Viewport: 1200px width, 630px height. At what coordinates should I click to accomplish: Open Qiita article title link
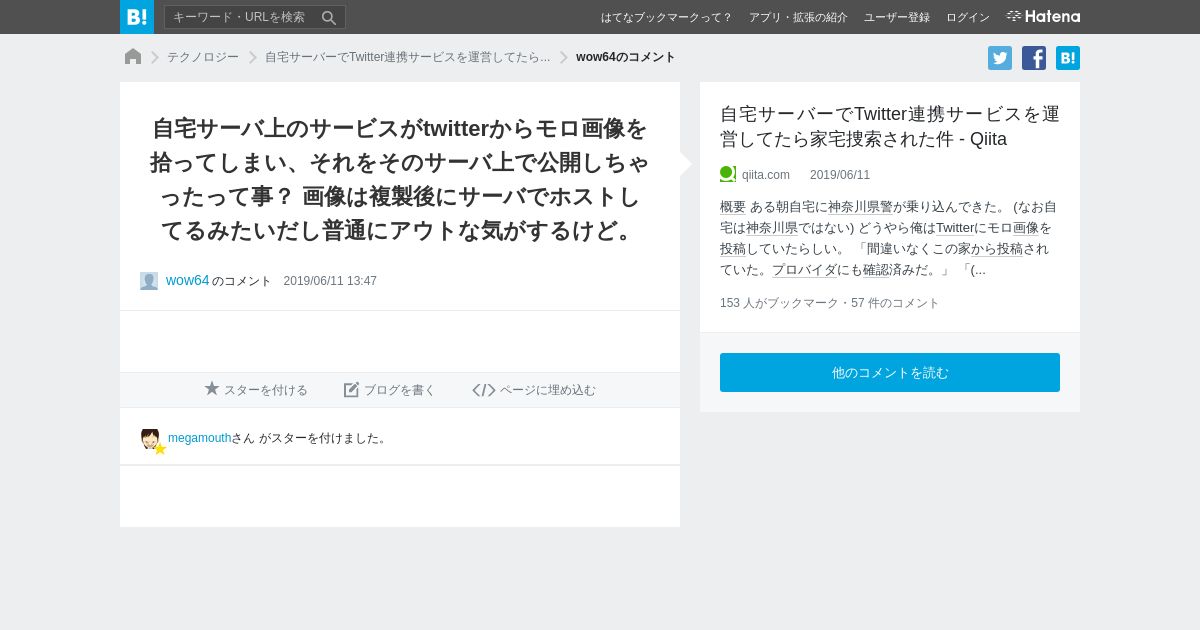click(890, 126)
